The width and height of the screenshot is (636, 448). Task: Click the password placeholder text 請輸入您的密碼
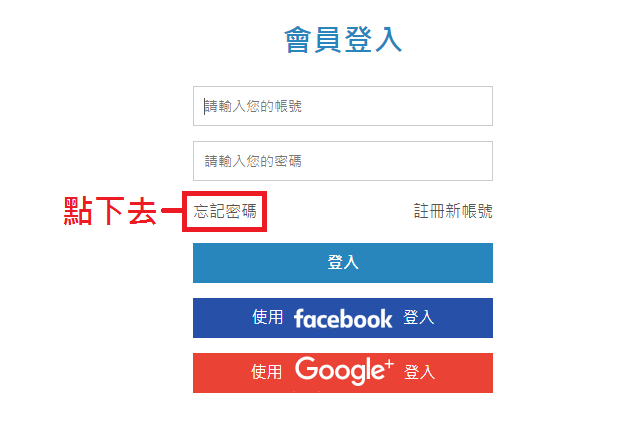pos(253,161)
